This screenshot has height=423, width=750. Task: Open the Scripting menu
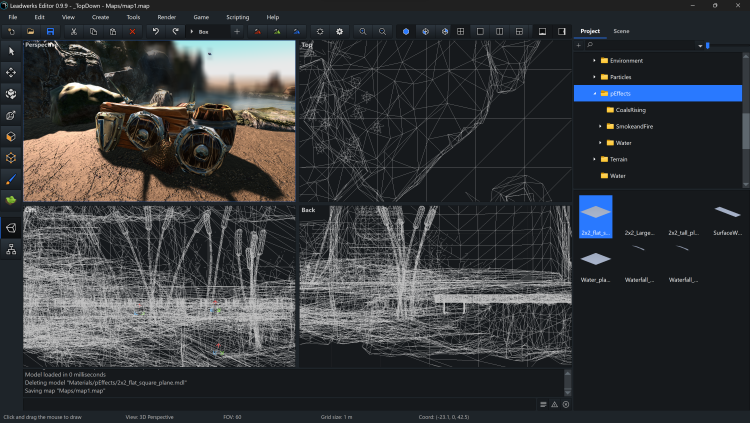point(237,17)
